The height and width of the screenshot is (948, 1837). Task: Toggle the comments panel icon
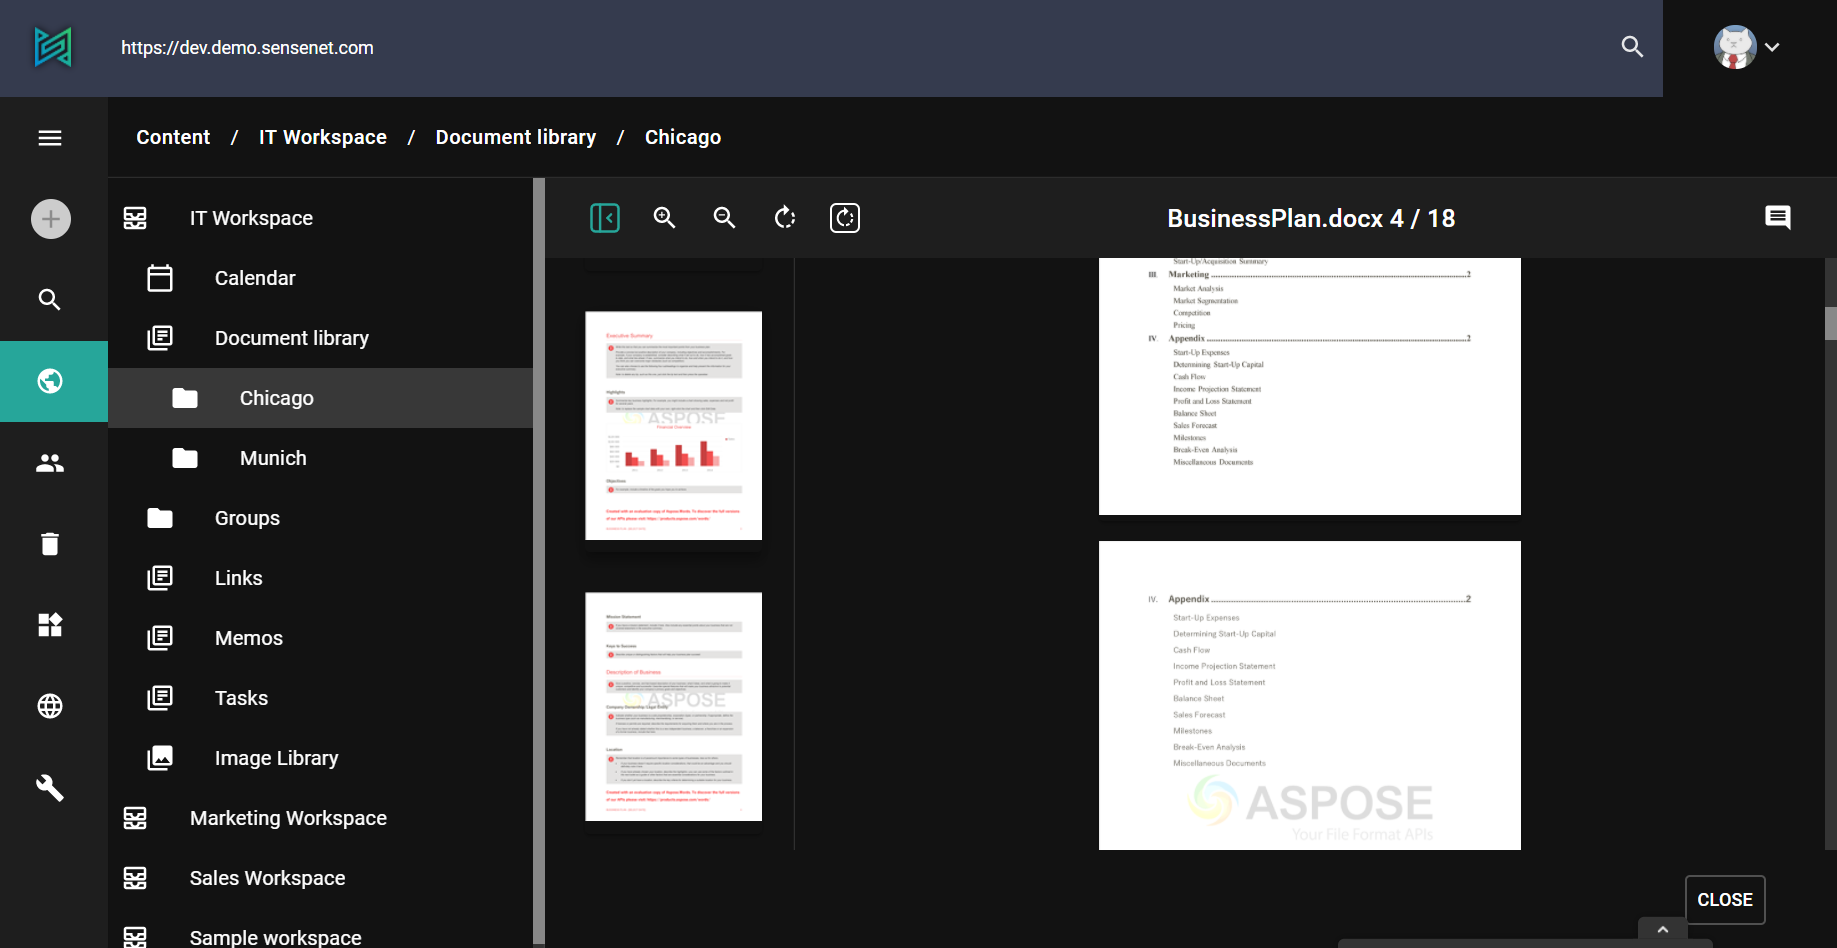coord(1778,218)
